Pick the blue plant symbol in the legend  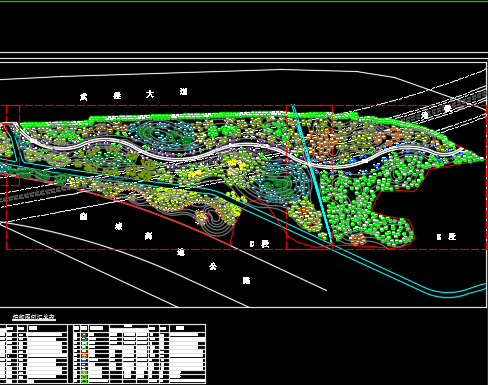pos(84,360)
